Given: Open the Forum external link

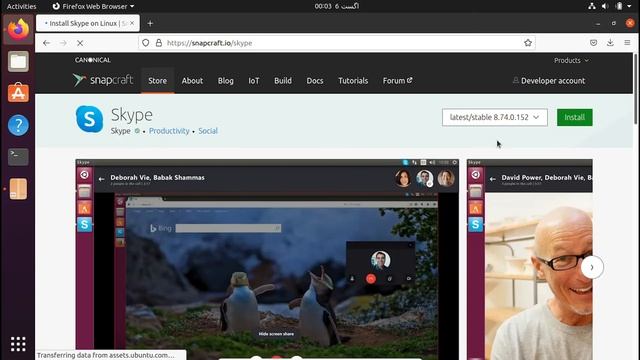Looking at the screenshot, I should [x=397, y=81].
